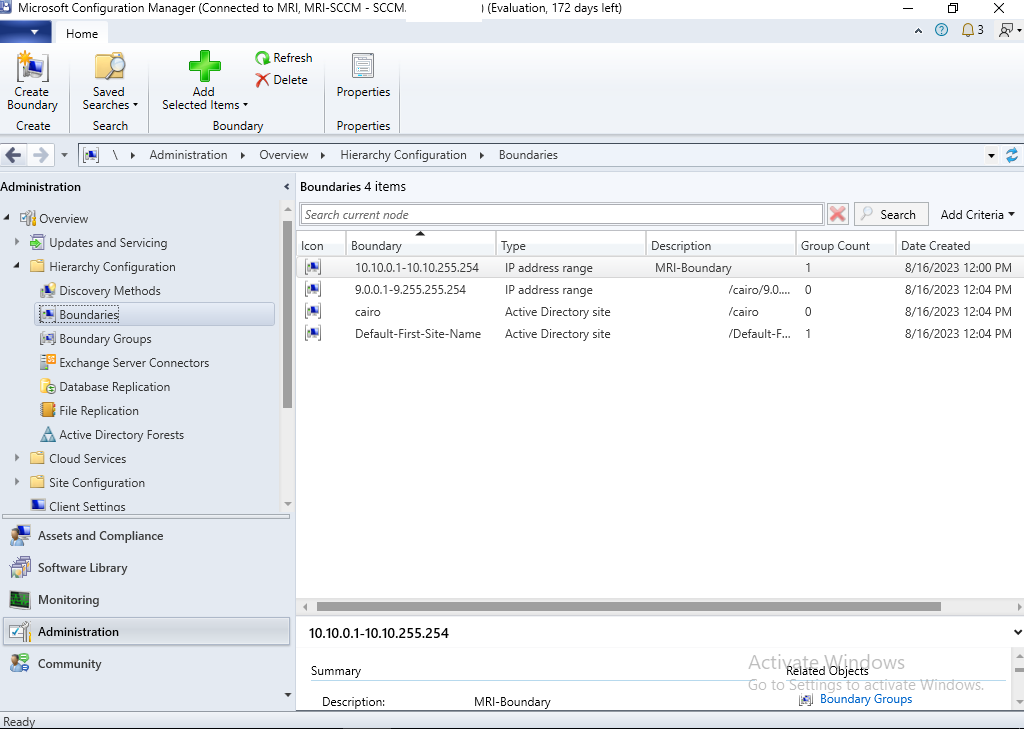This screenshot has width=1024, height=729.
Task: Sort by the Description column header
Action: pos(721,246)
